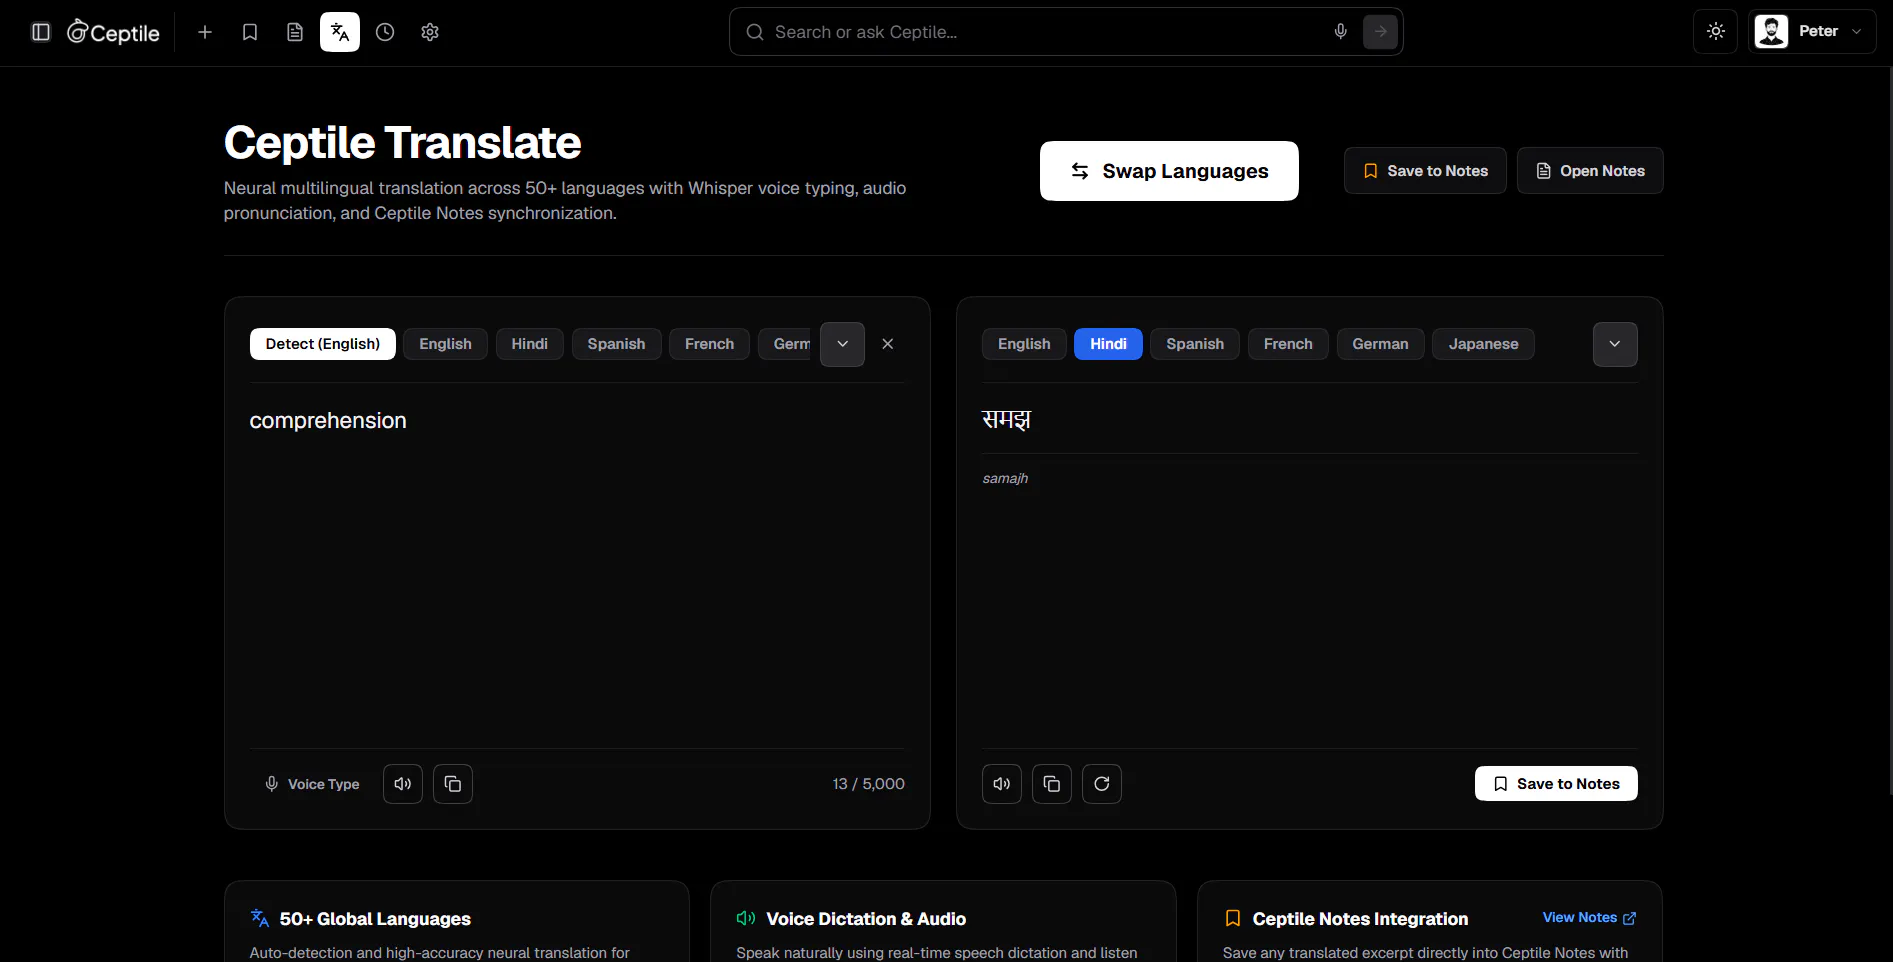Select German as target language
This screenshot has width=1893, height=962.
[x=1380, y=344]
